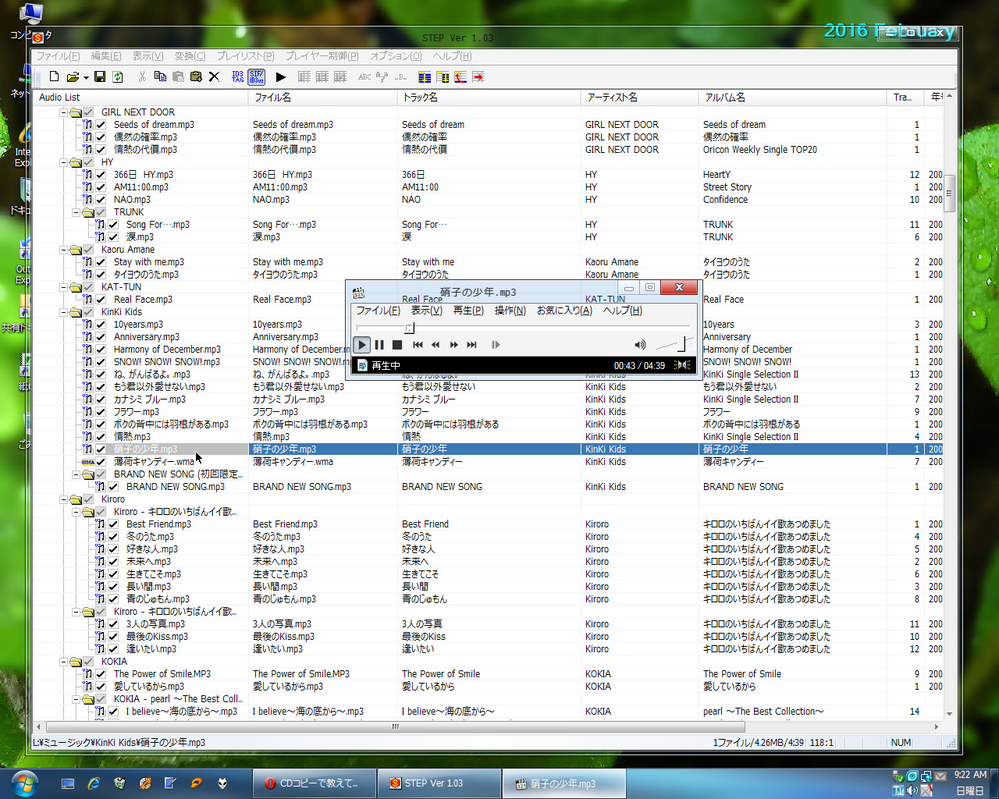The image size is (999, 799).
Task: Click the red return-arrow toolbar icon
Action: [460, 77]
